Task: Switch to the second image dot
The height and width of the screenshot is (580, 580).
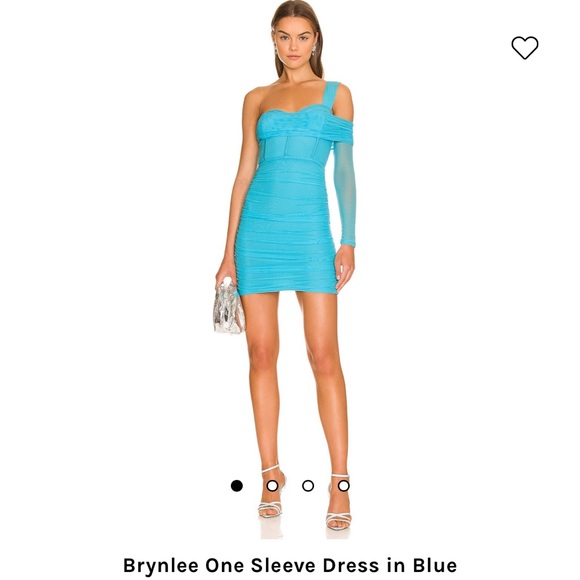Action: [272, 486]
